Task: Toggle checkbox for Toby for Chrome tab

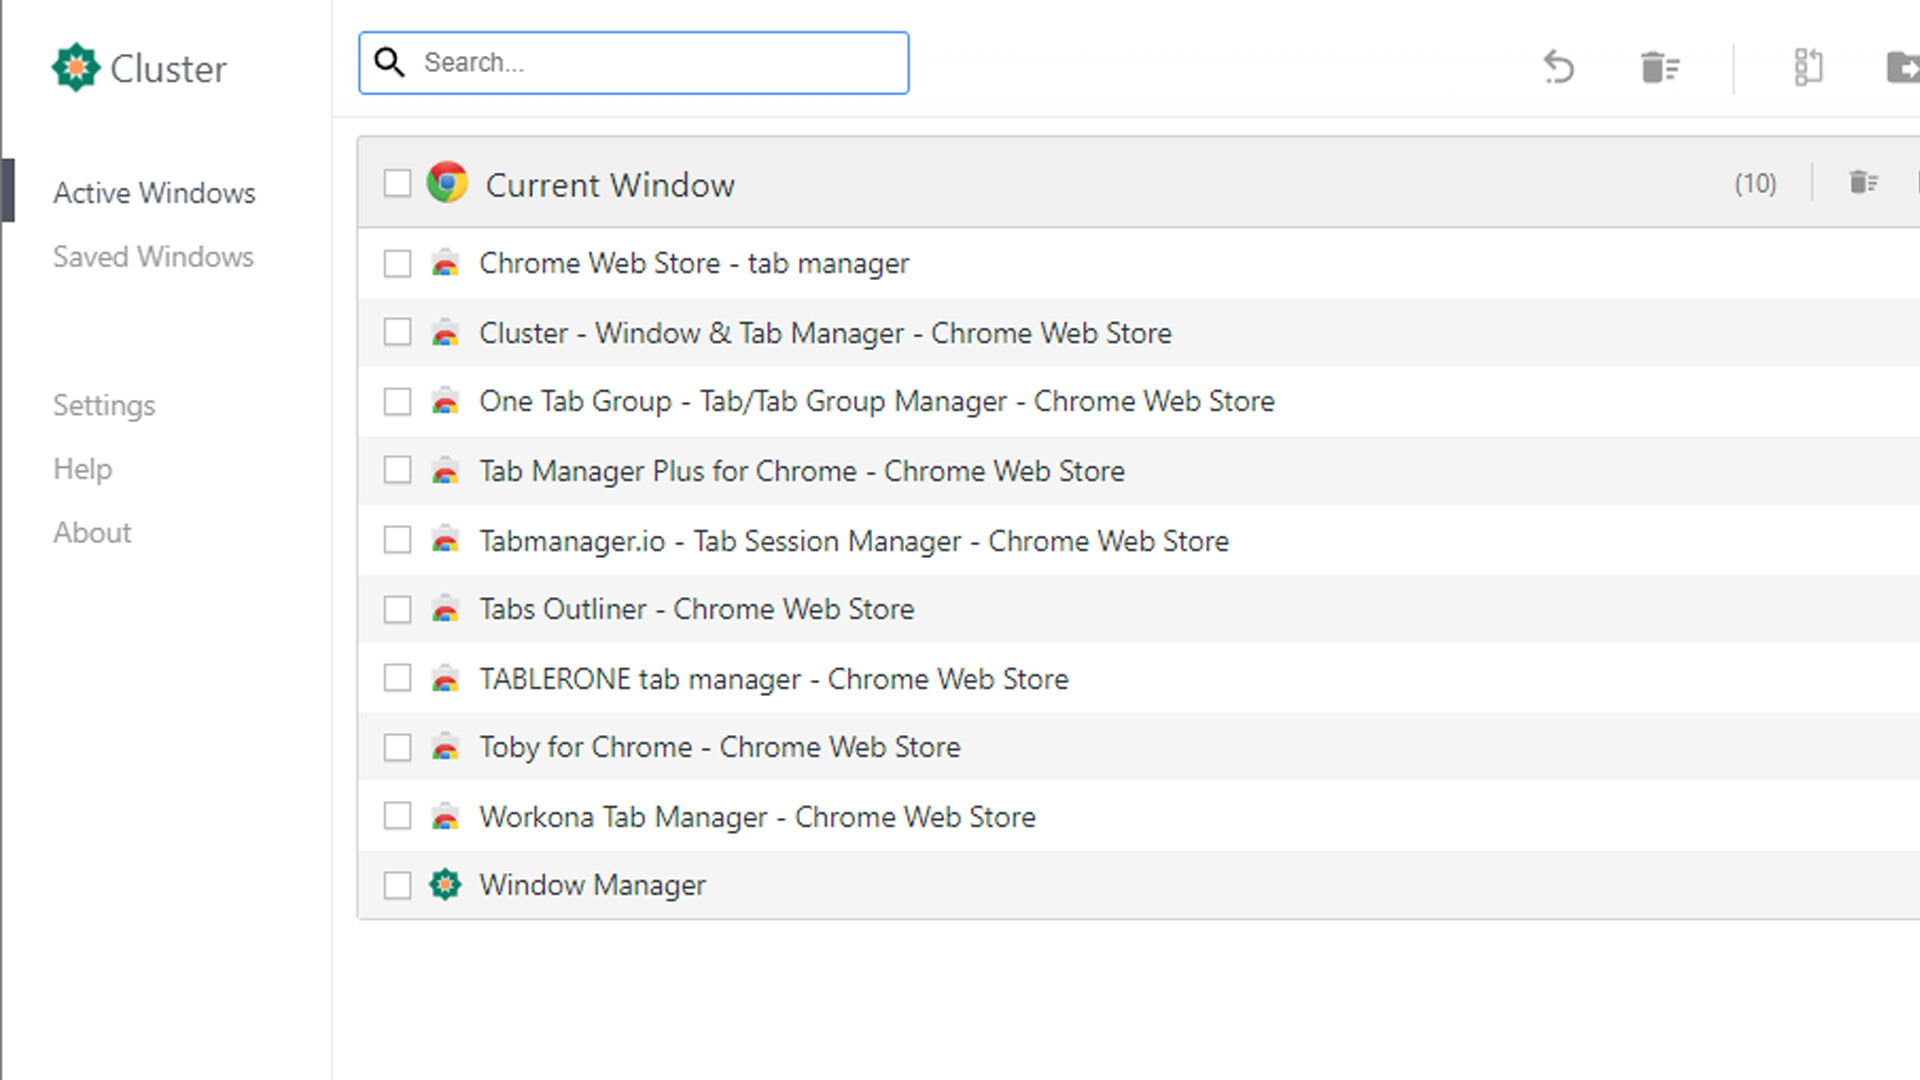Action: tap(398, 746)
